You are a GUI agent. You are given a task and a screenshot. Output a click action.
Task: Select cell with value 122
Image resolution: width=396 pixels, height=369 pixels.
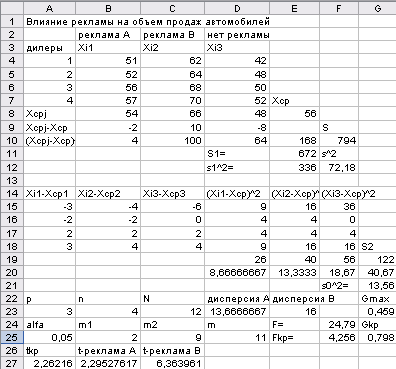pos(377,259)
